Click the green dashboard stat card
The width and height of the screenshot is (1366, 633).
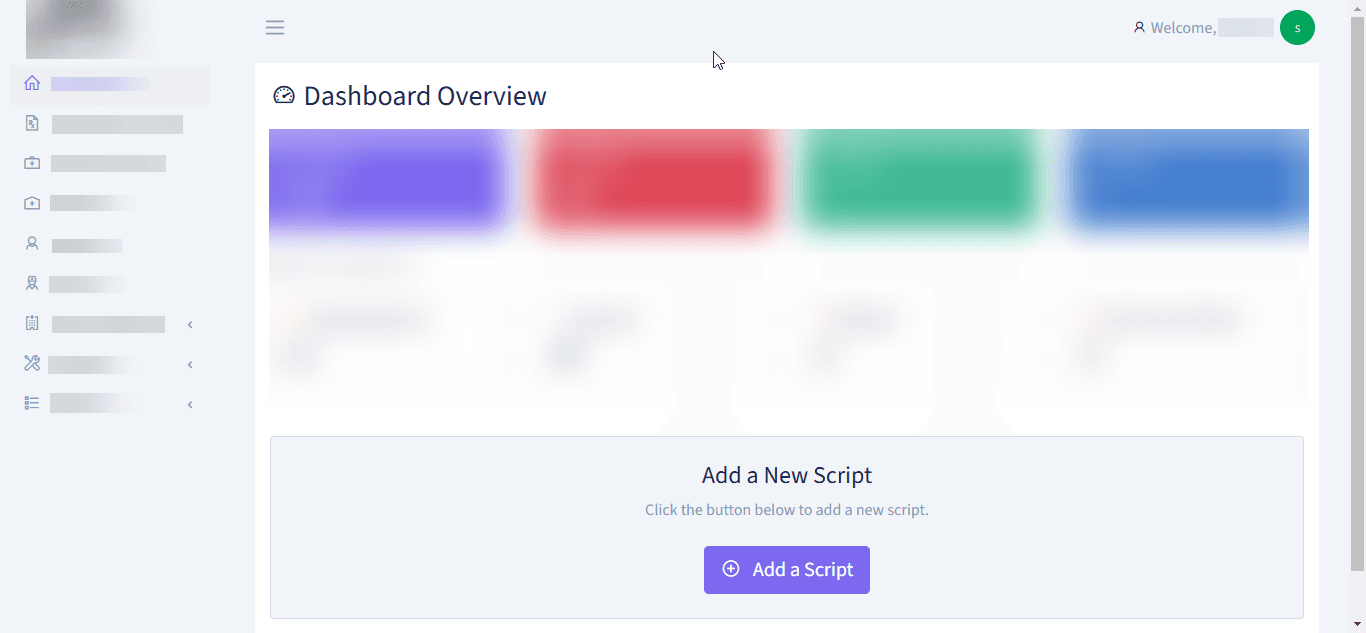[x=920, y=182]
